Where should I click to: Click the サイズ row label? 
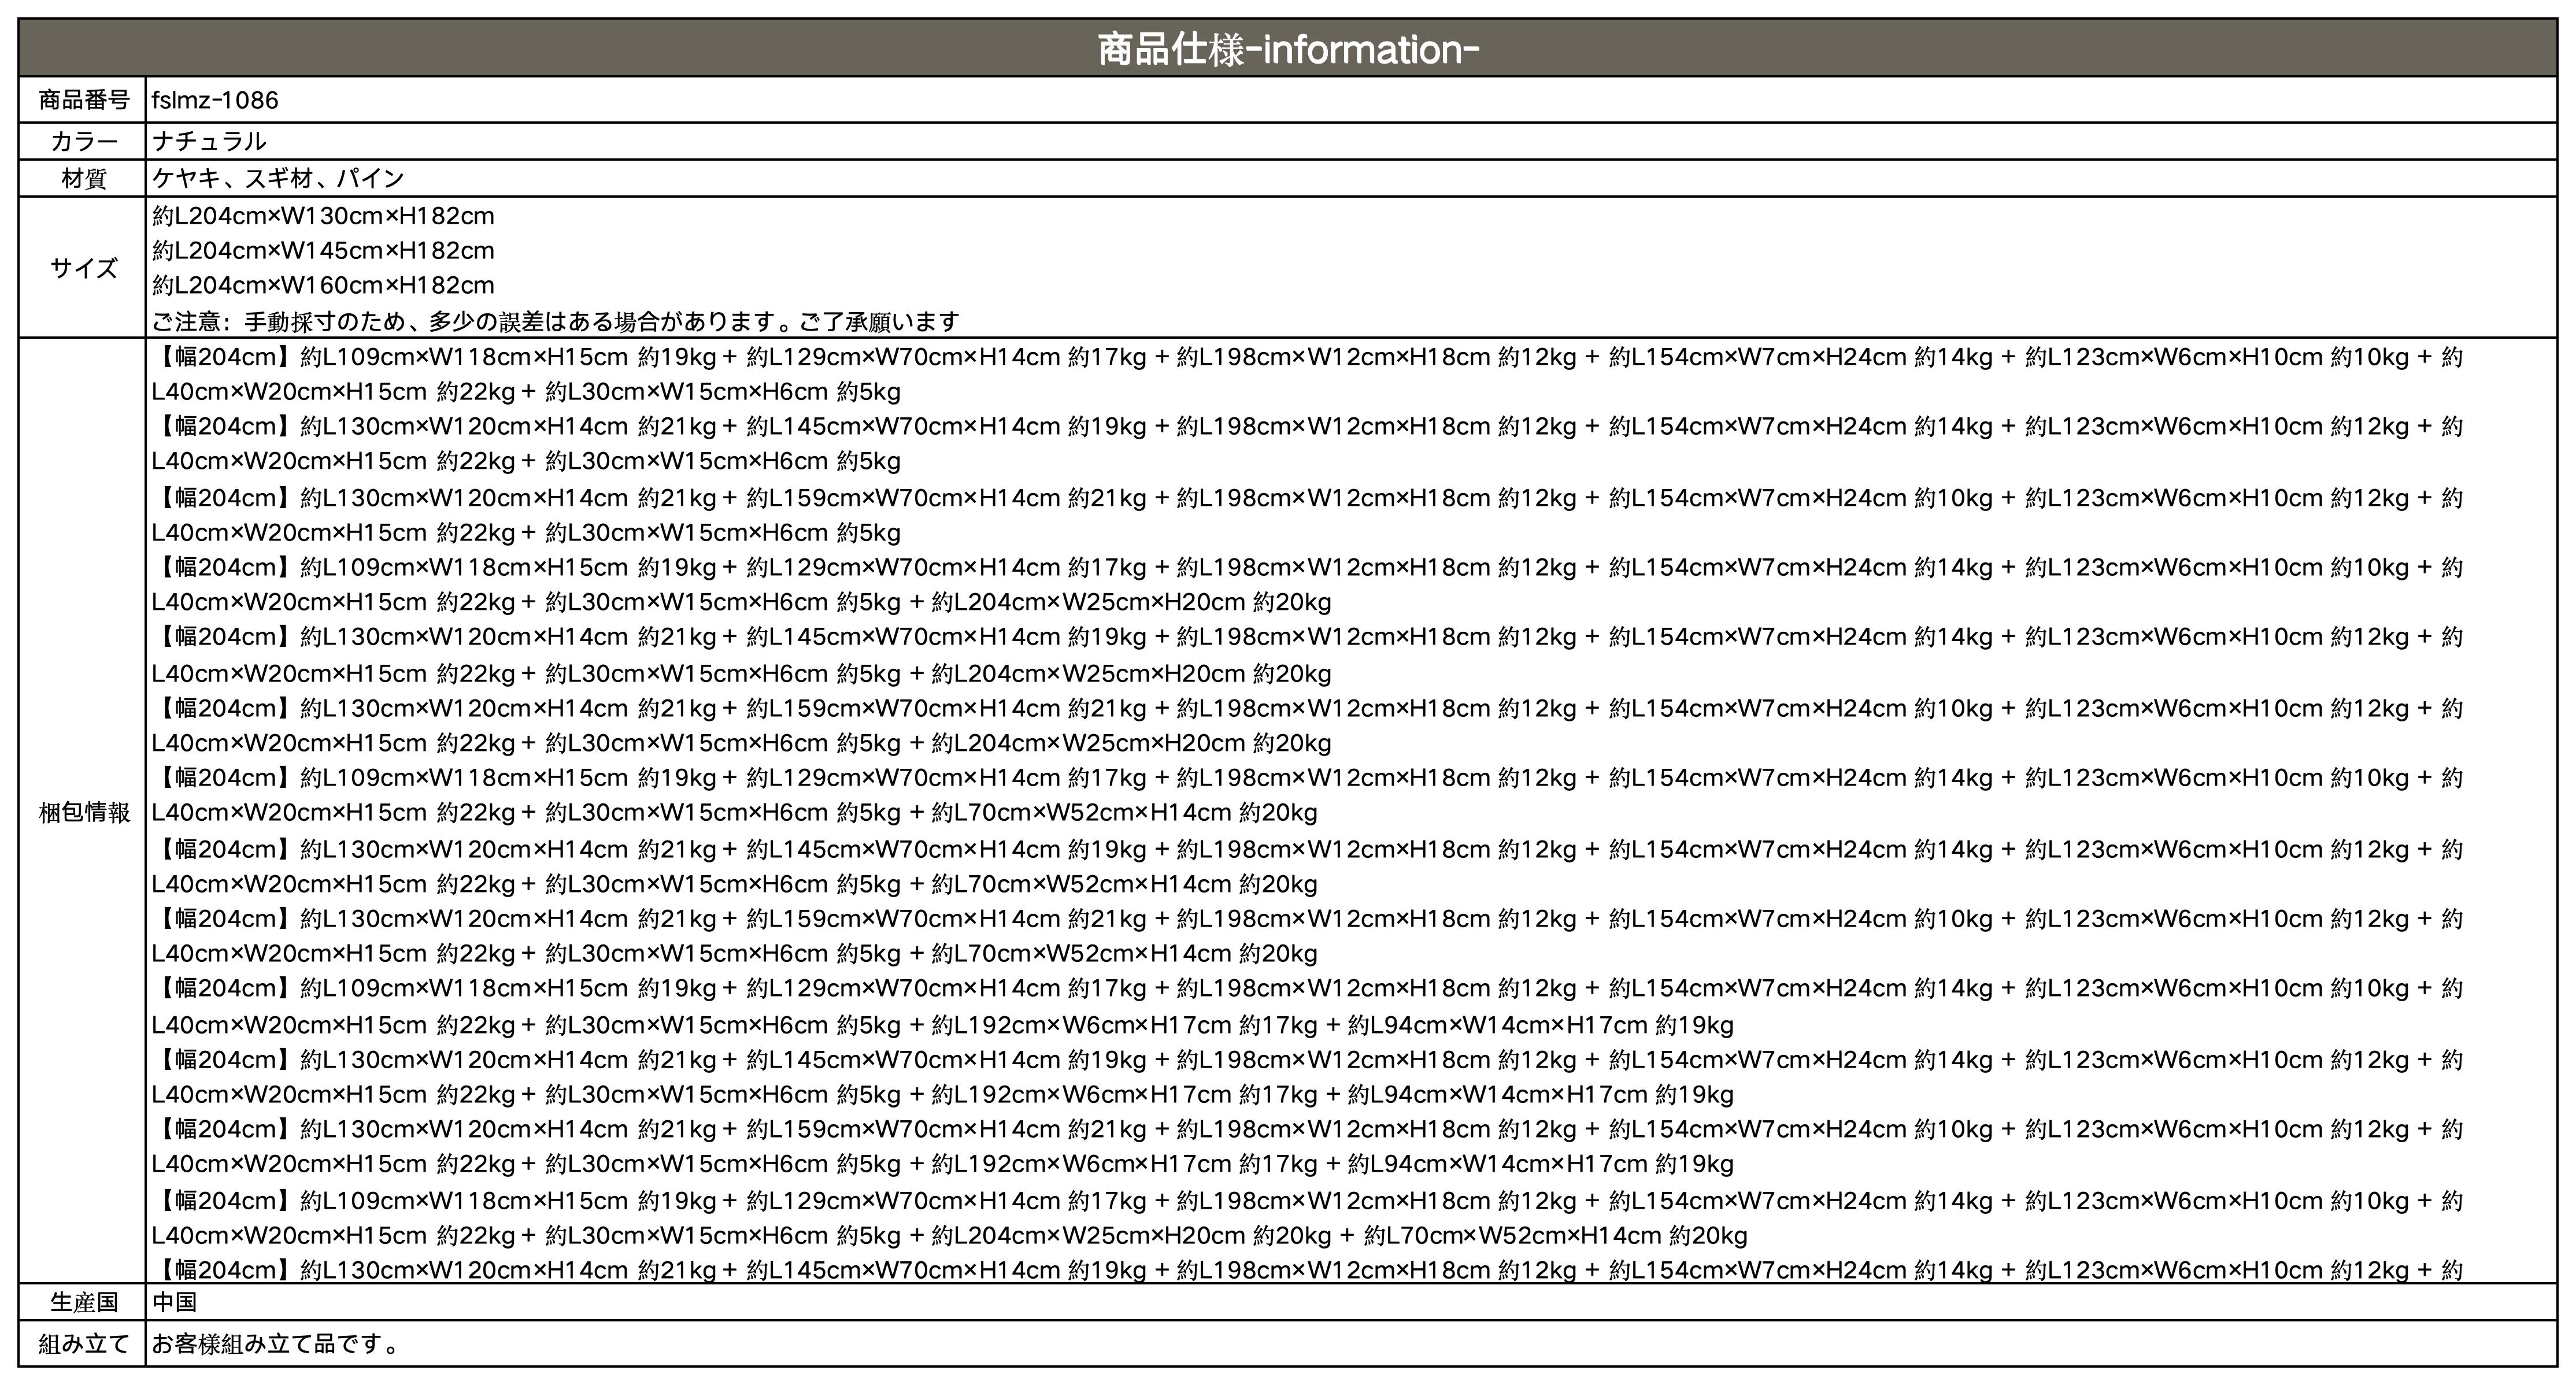tap(84, 268)
